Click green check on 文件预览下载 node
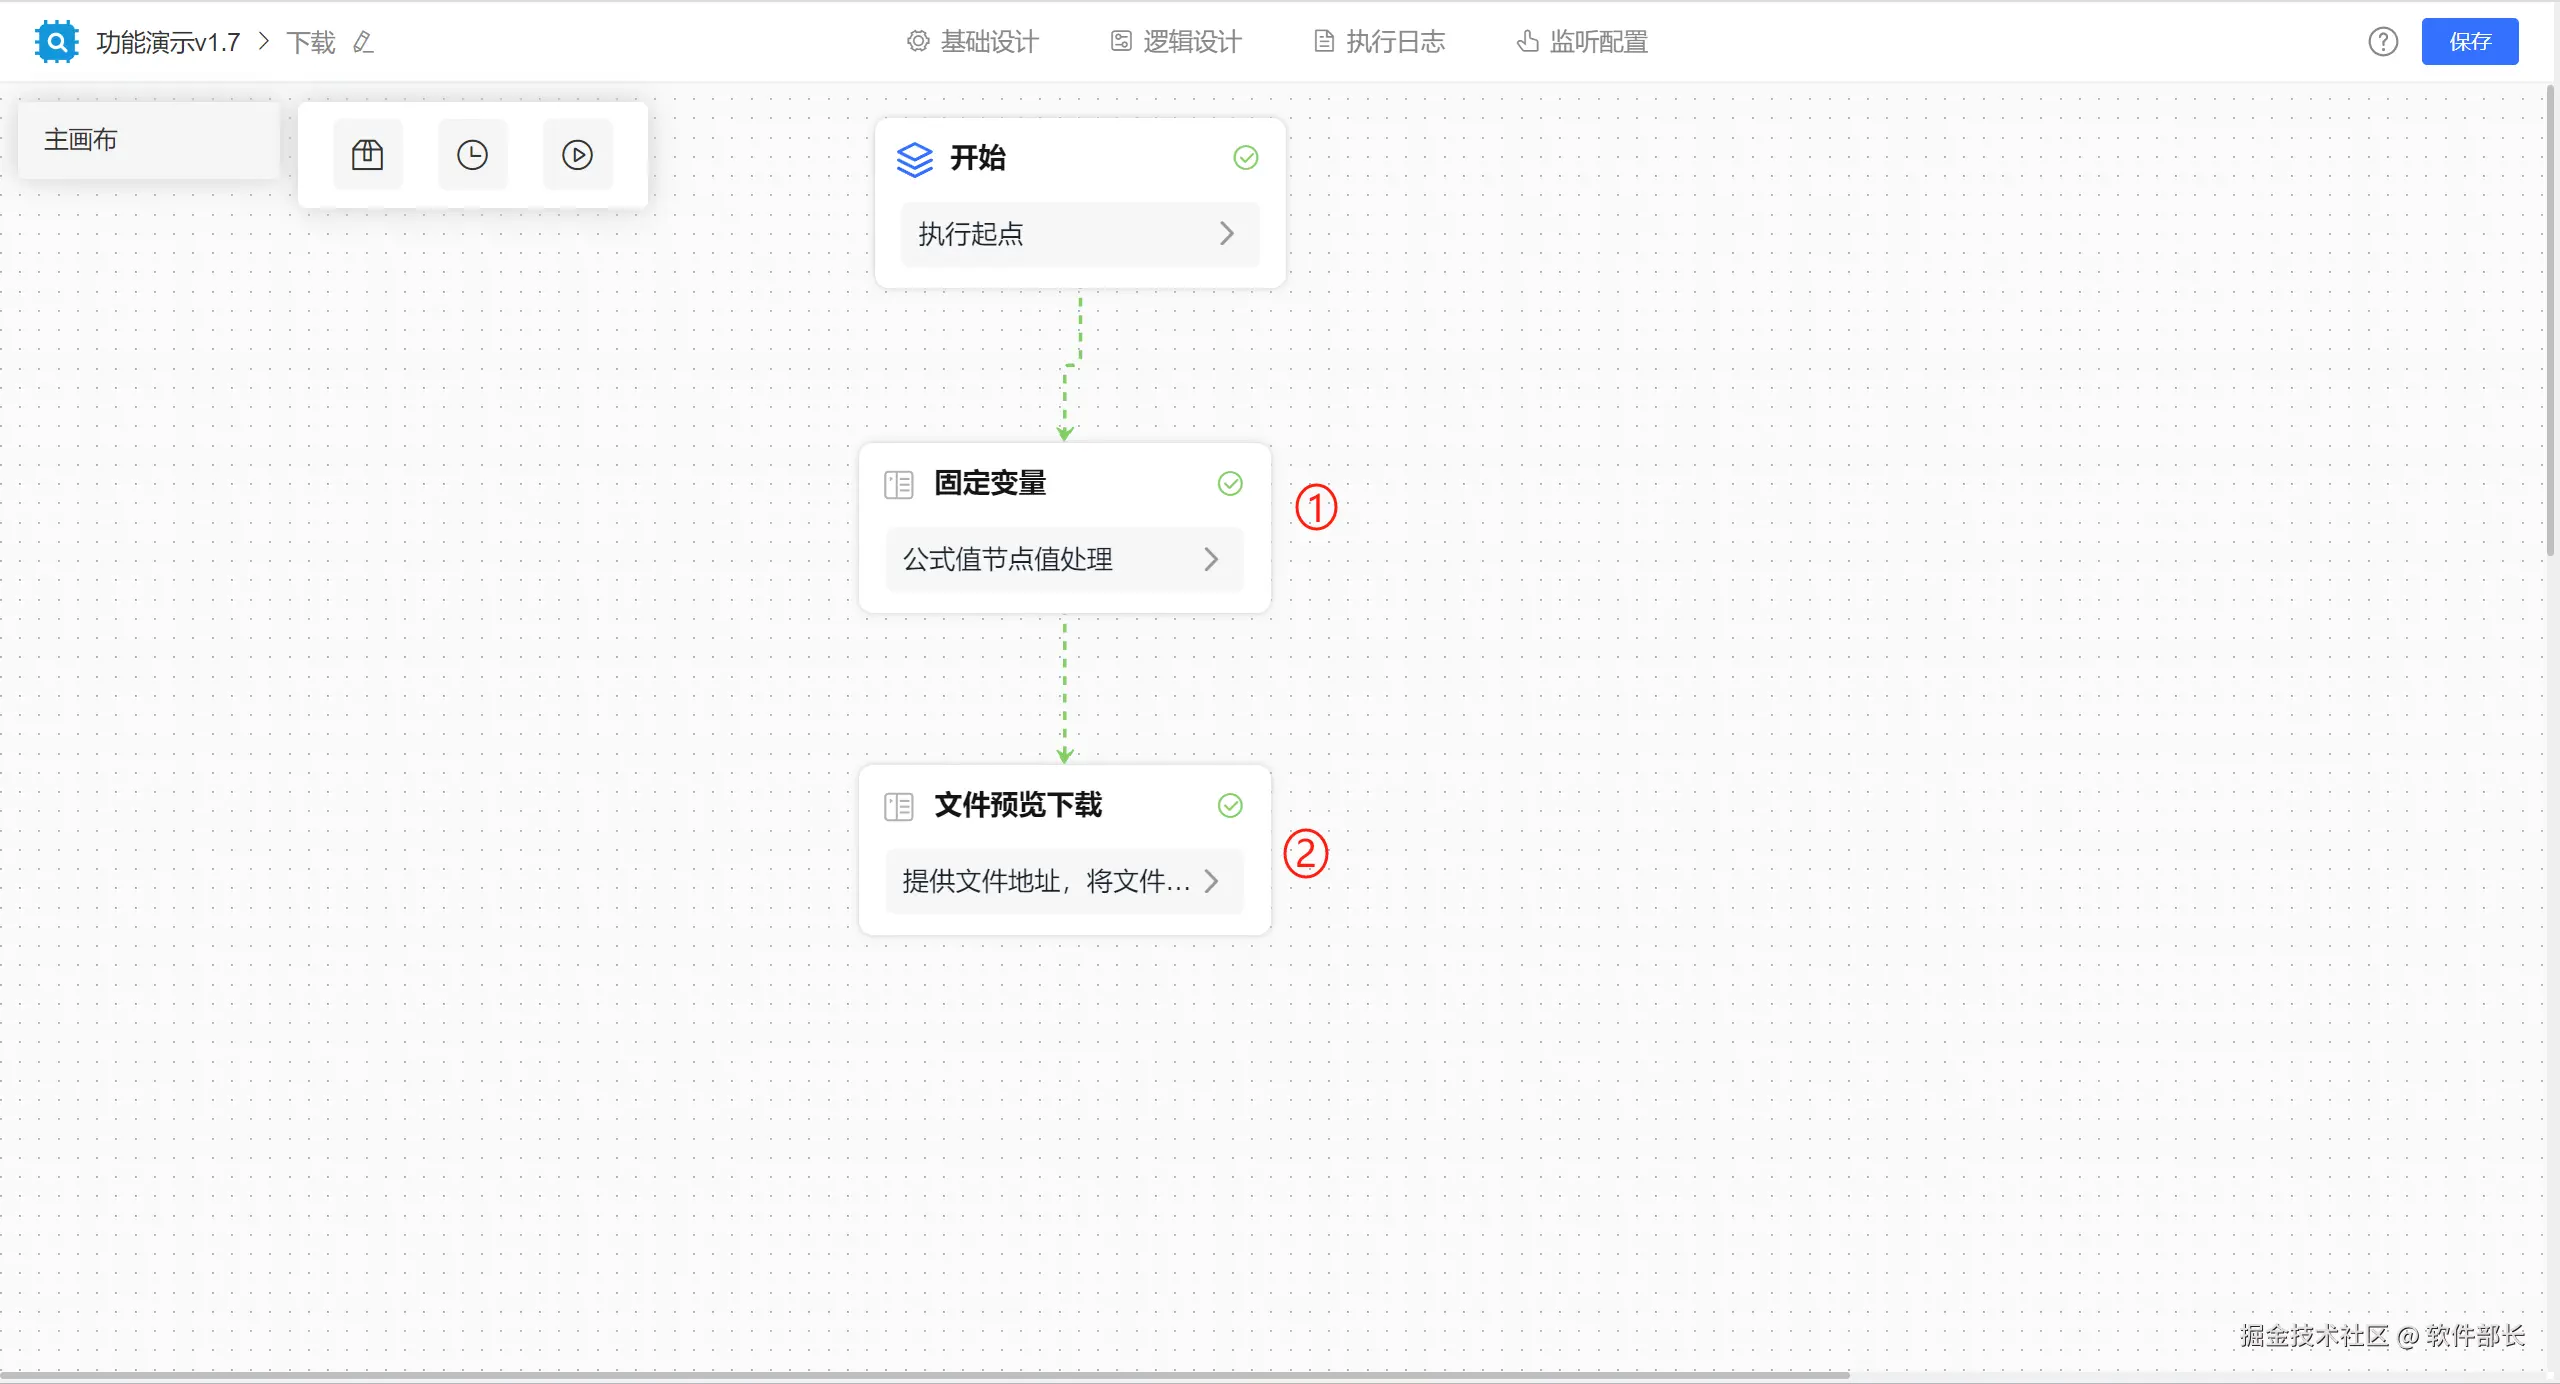Image resolution: width=2560 pixels, height=1384 pixels. pos(1230,806)
